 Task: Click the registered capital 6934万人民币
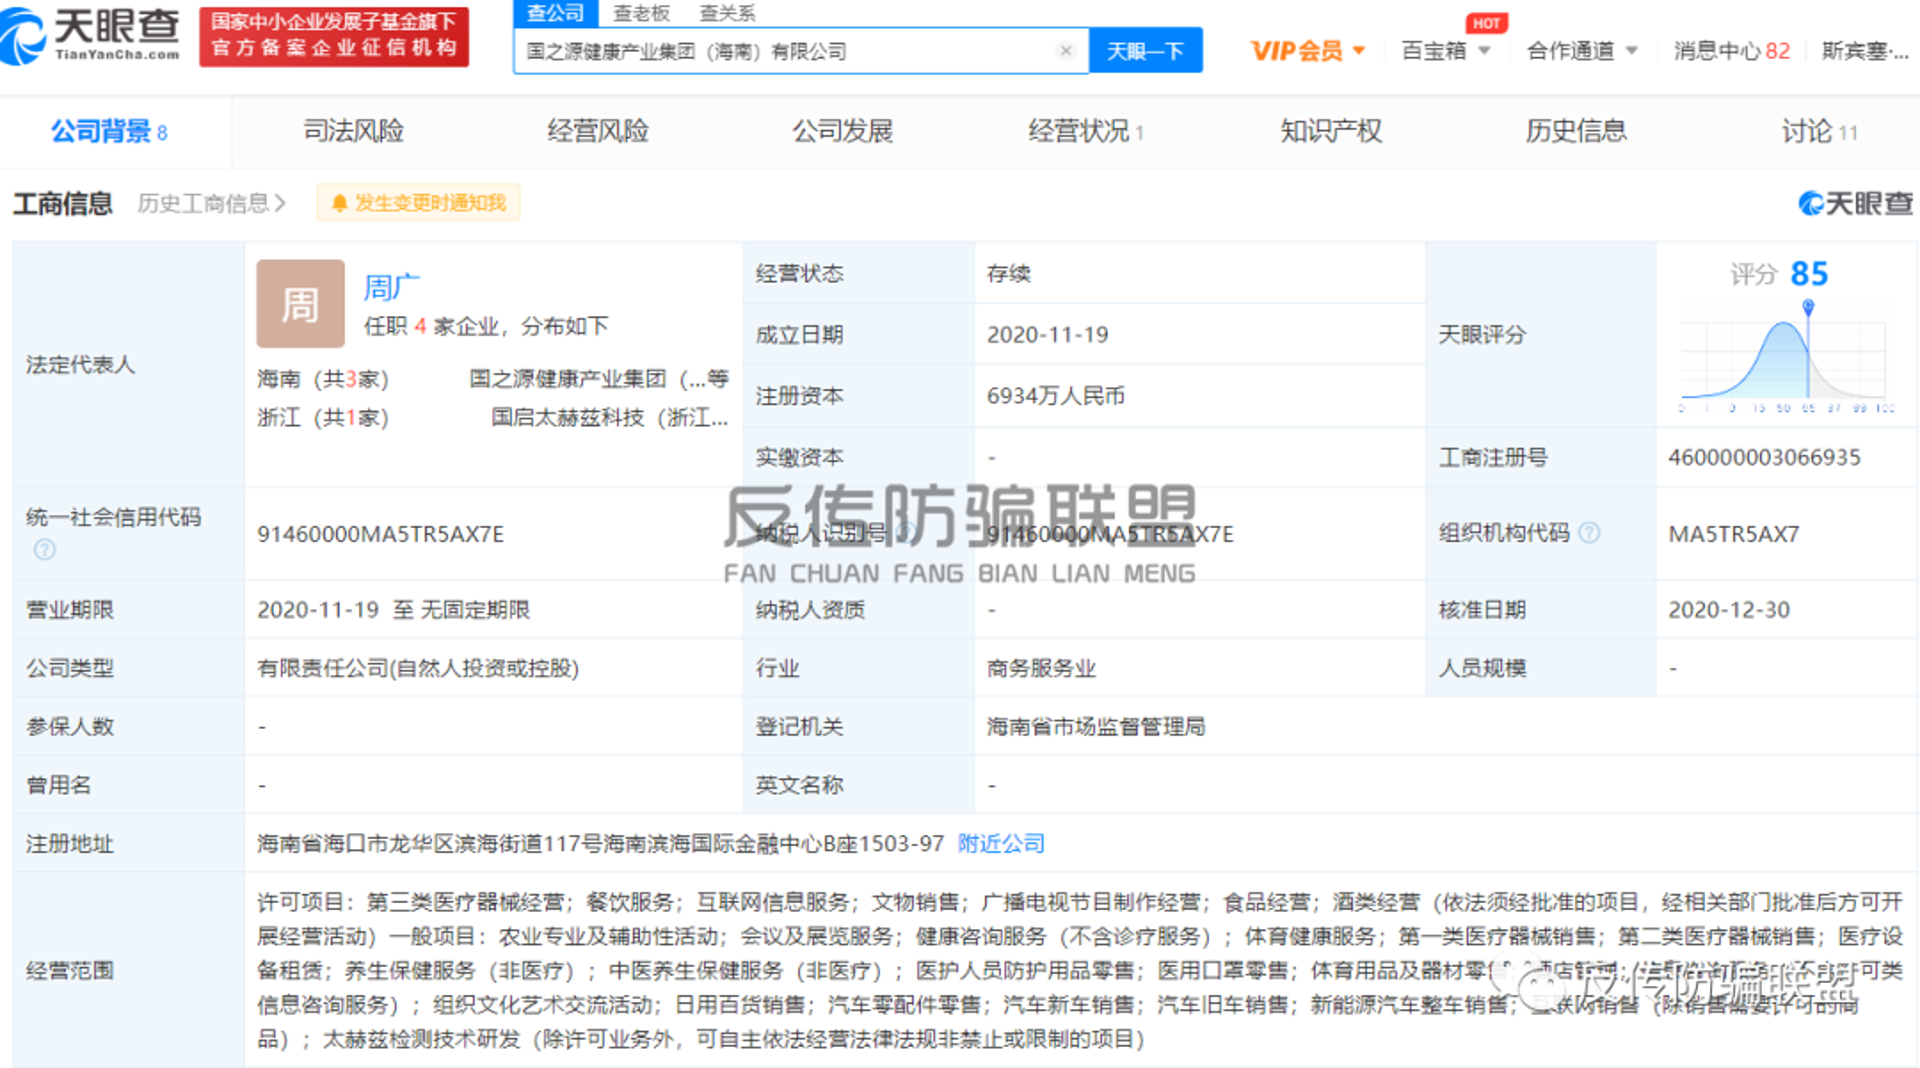pyautogui.click(x=1055, y=396)
